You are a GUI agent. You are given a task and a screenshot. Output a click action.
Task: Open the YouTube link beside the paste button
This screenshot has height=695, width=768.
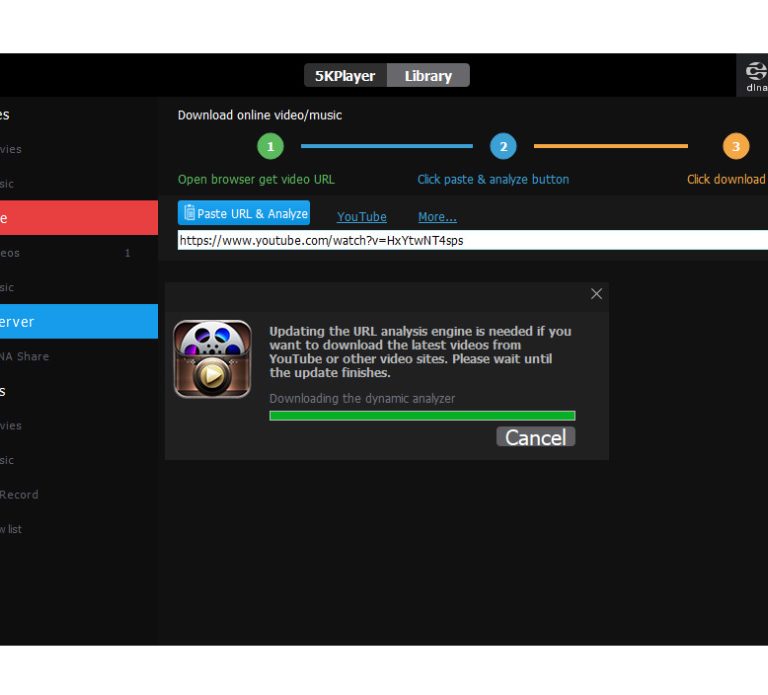361,217
